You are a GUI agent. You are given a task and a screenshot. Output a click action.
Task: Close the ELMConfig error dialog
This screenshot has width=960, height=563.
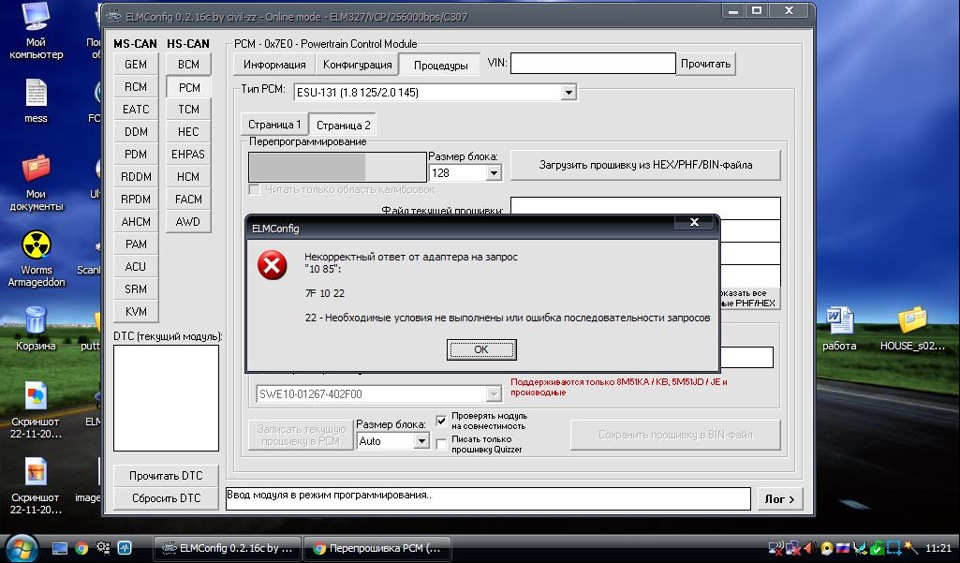(x=694, y=222)
